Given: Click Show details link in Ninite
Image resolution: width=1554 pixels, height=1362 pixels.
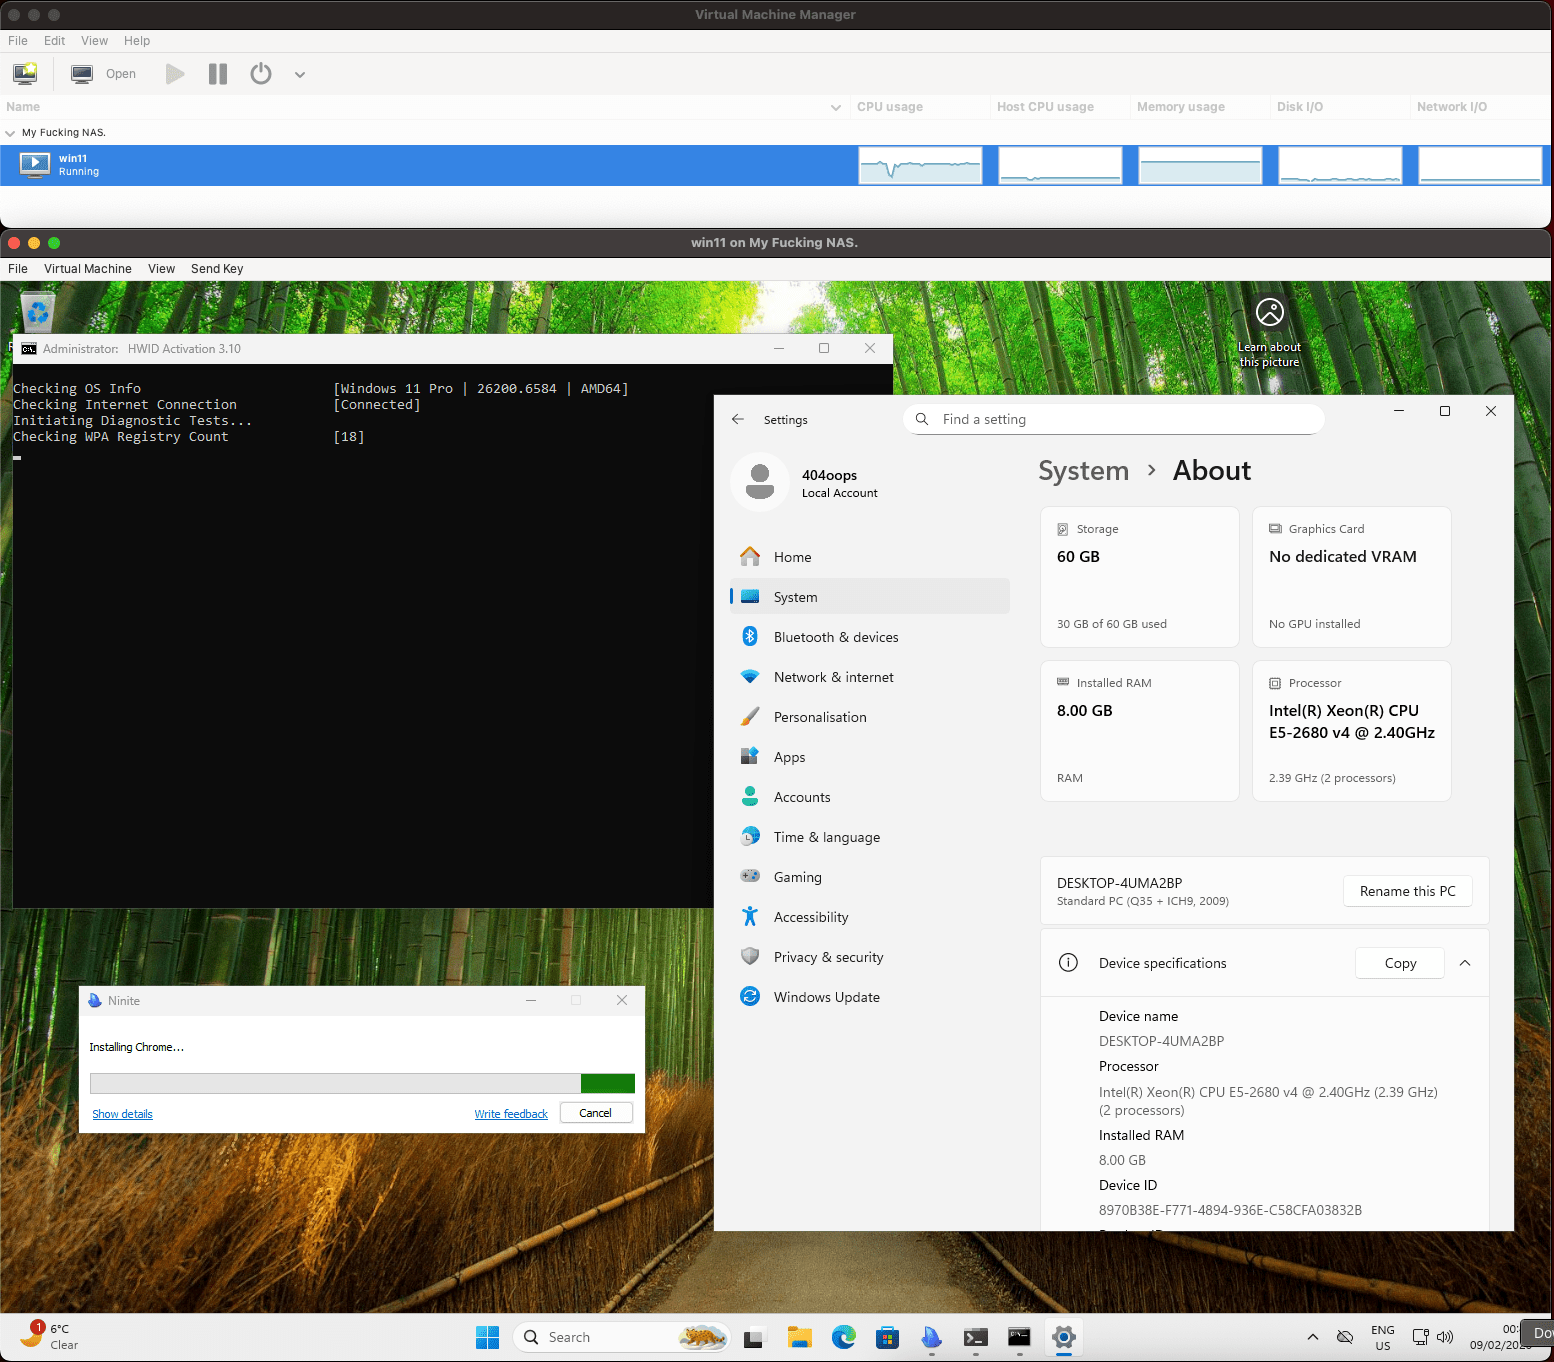Looking at the screenshot, I should click(122, 1114).
